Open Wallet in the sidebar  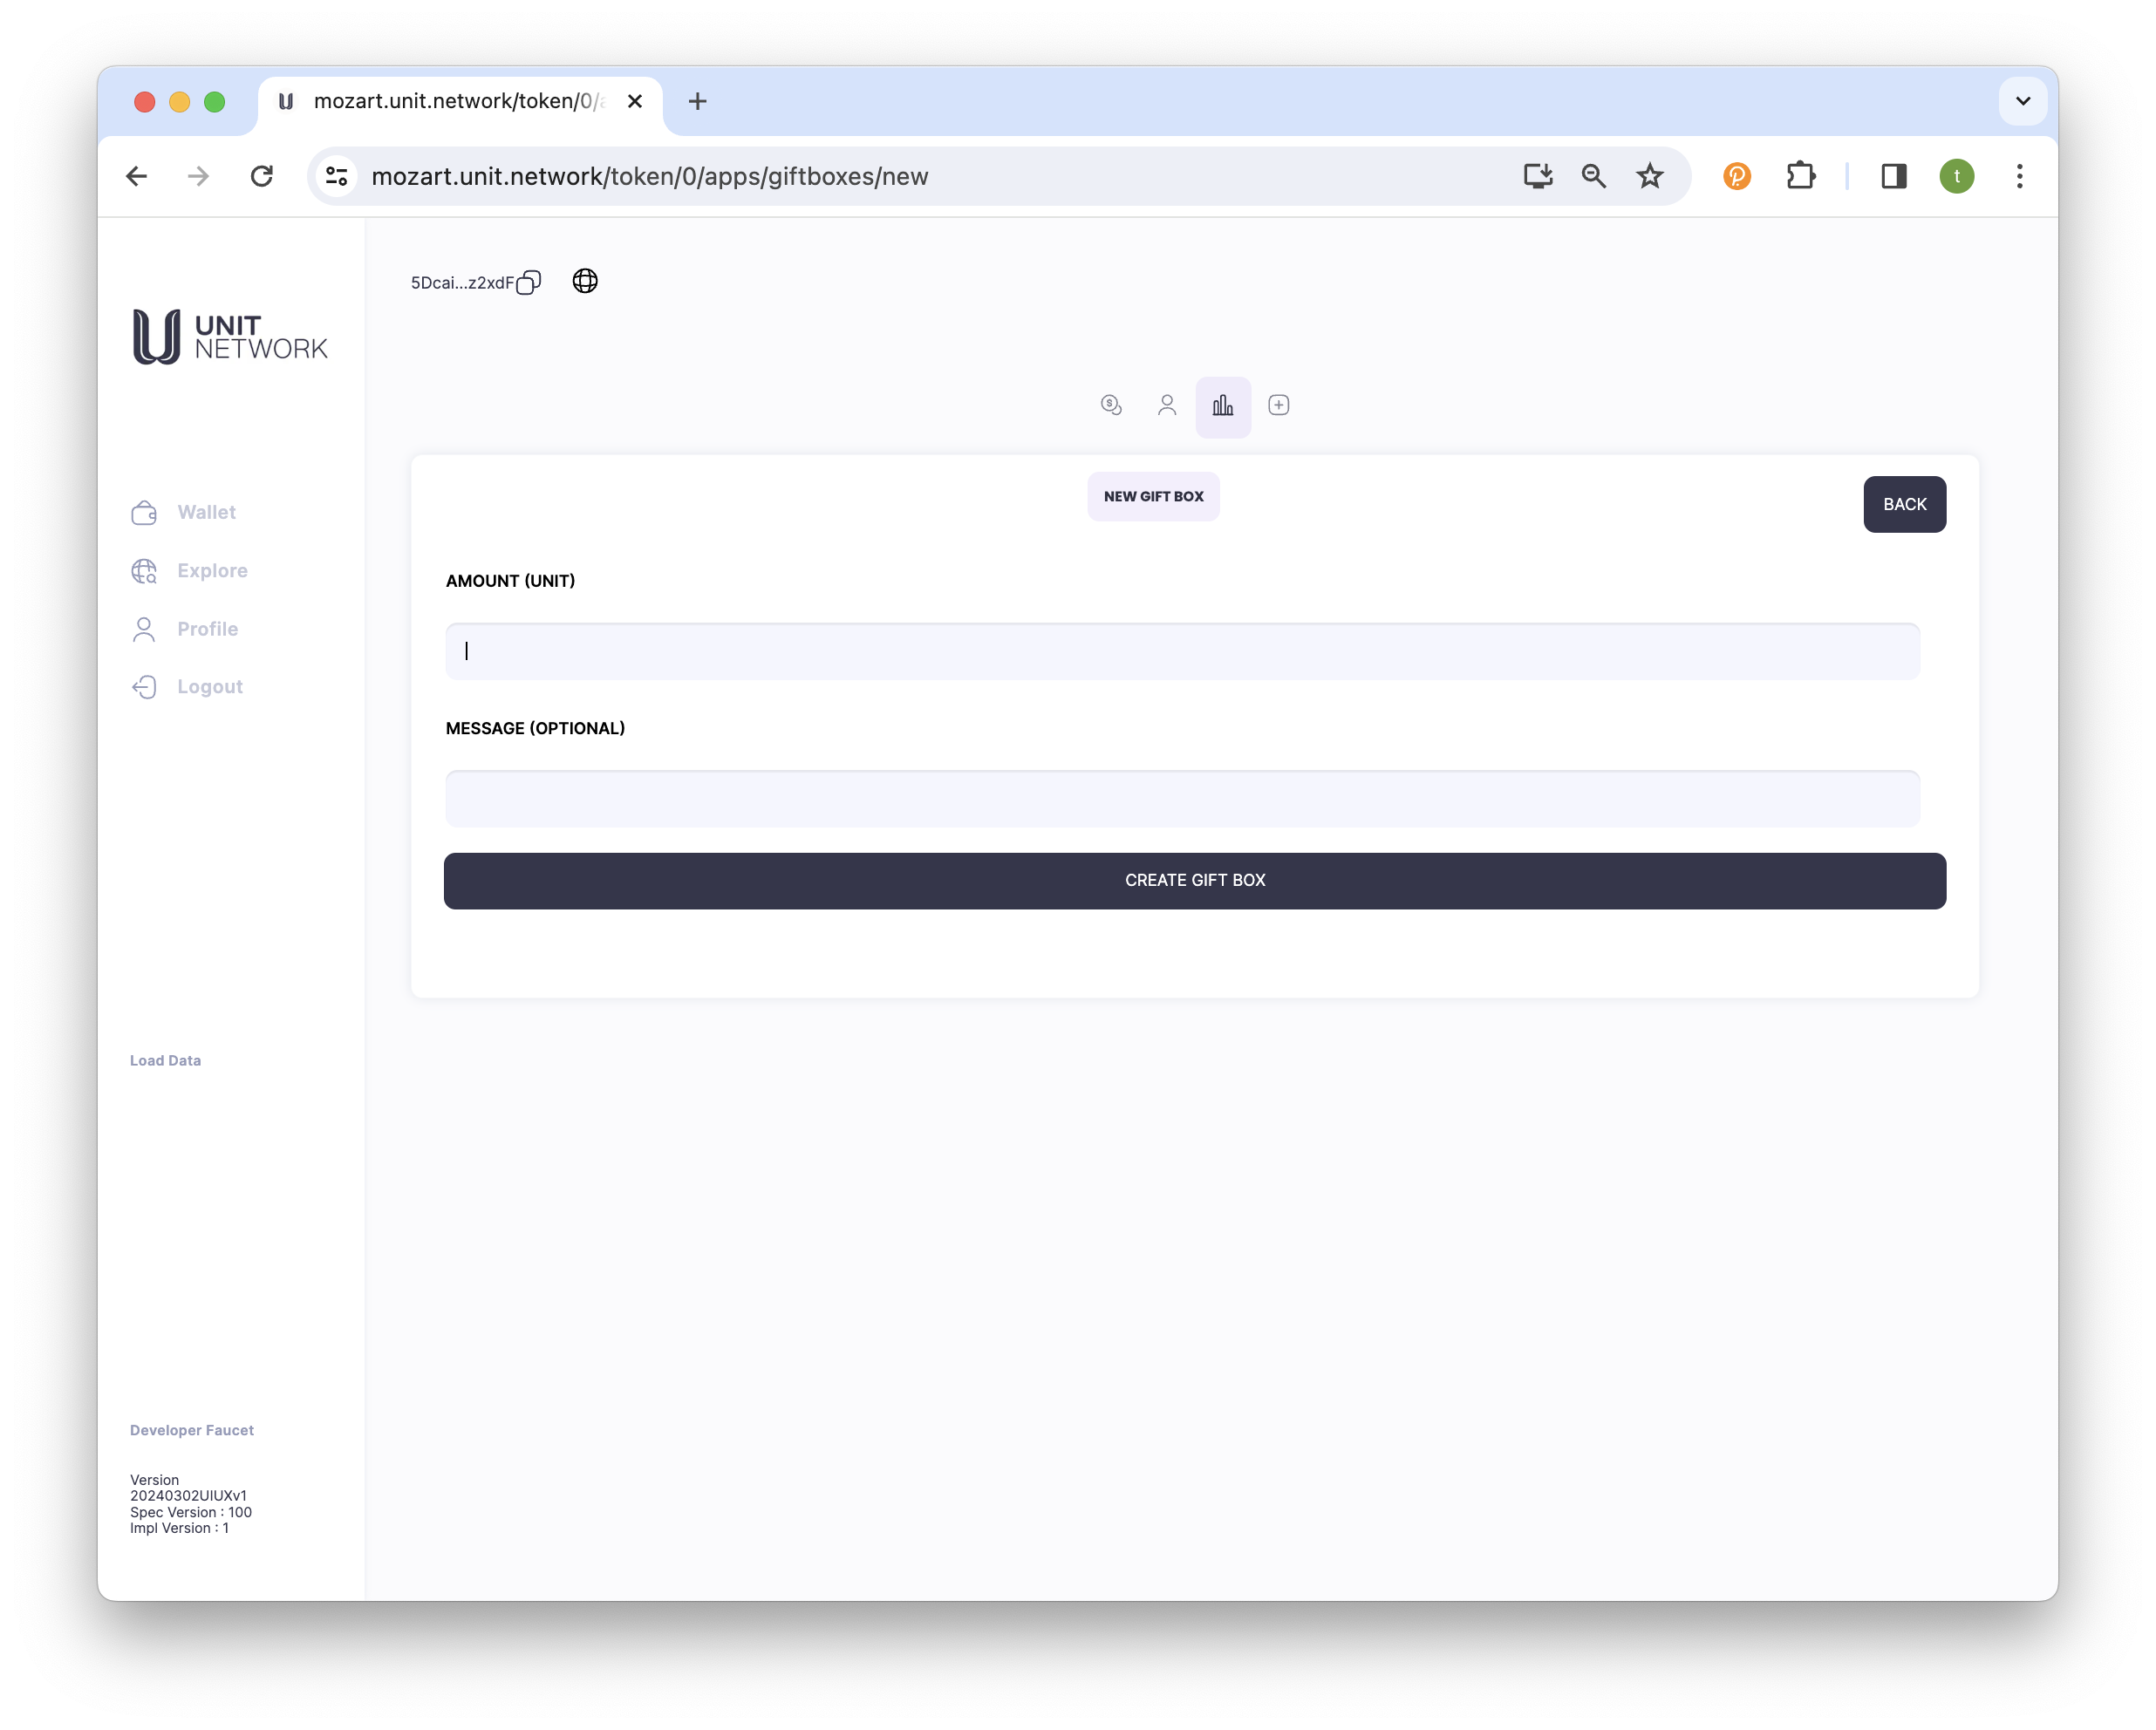(x=205, y=512)
